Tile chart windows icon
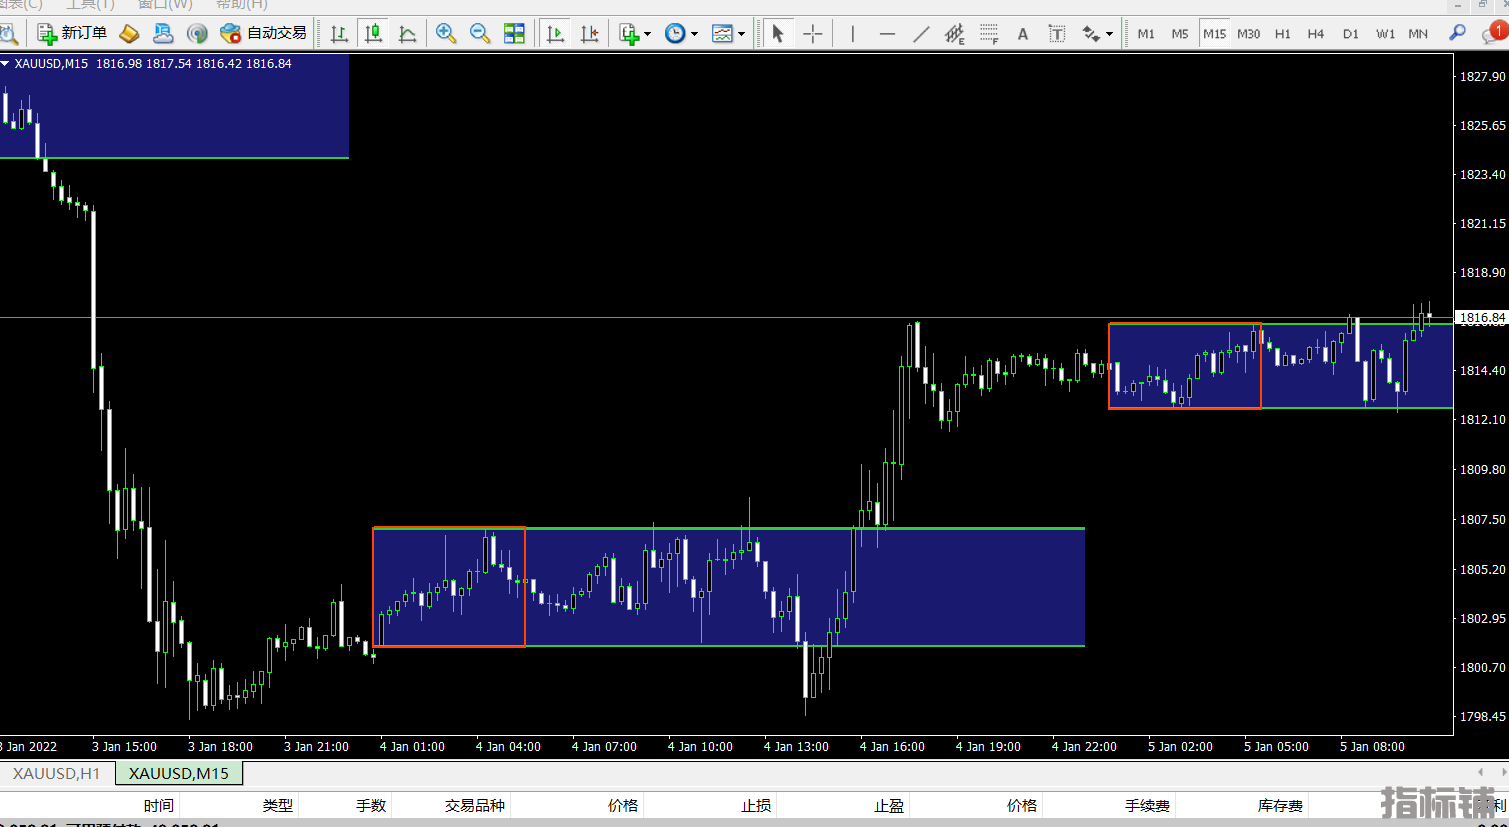 click(514, 33)
